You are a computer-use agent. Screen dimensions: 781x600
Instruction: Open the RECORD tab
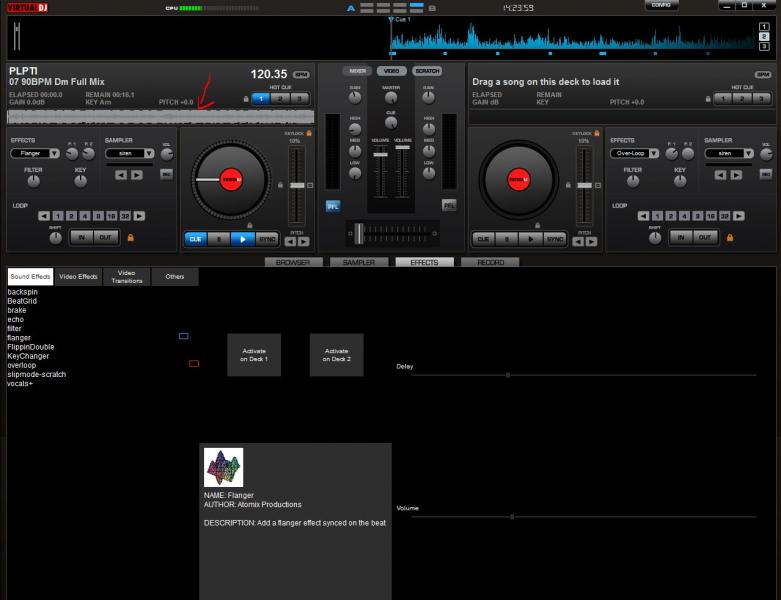click(x=490, y=262)
